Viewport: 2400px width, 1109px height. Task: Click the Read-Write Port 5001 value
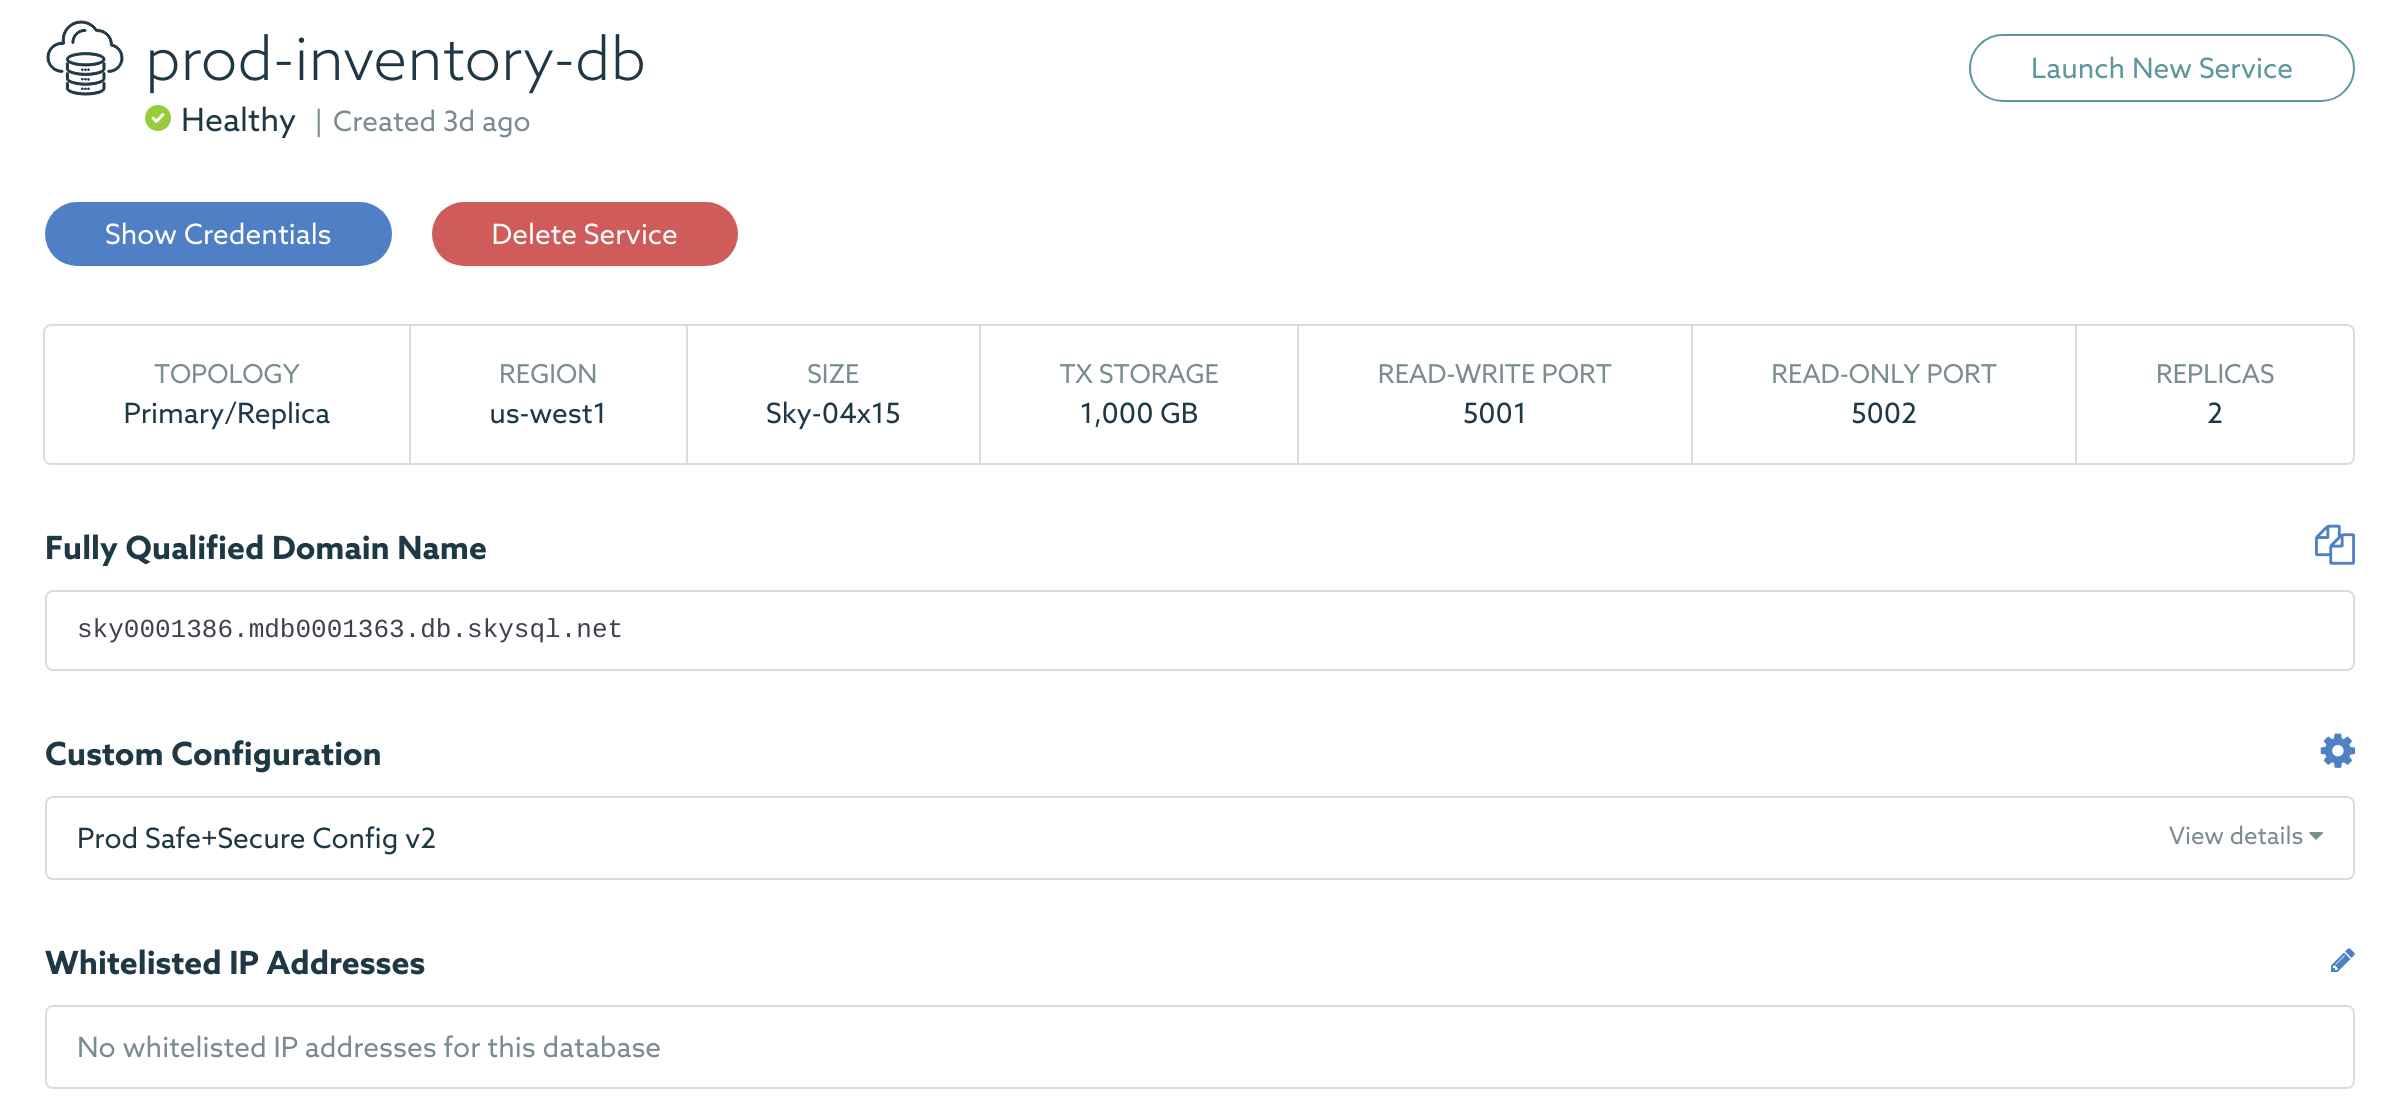point(1494,413)
